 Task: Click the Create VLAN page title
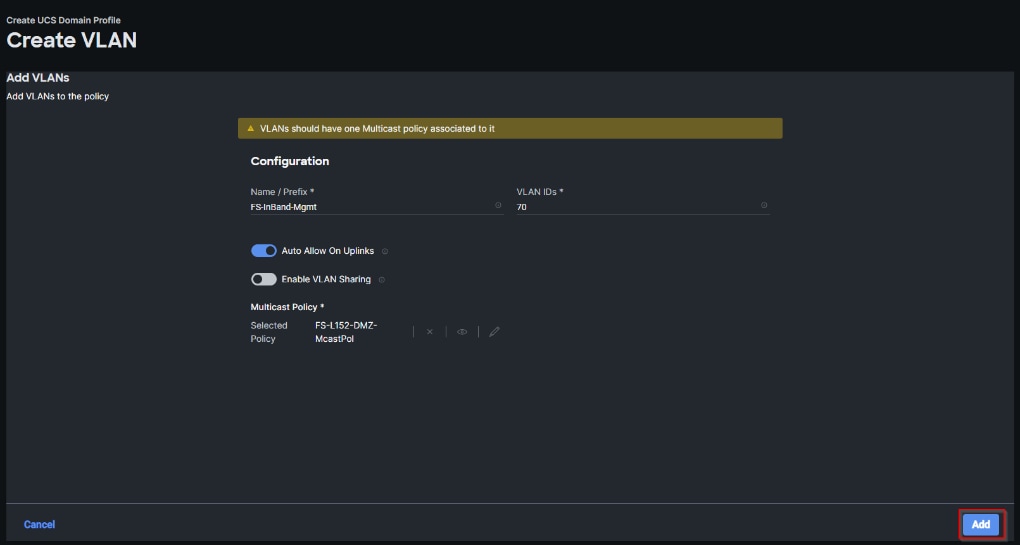click(x=72, y=41)
